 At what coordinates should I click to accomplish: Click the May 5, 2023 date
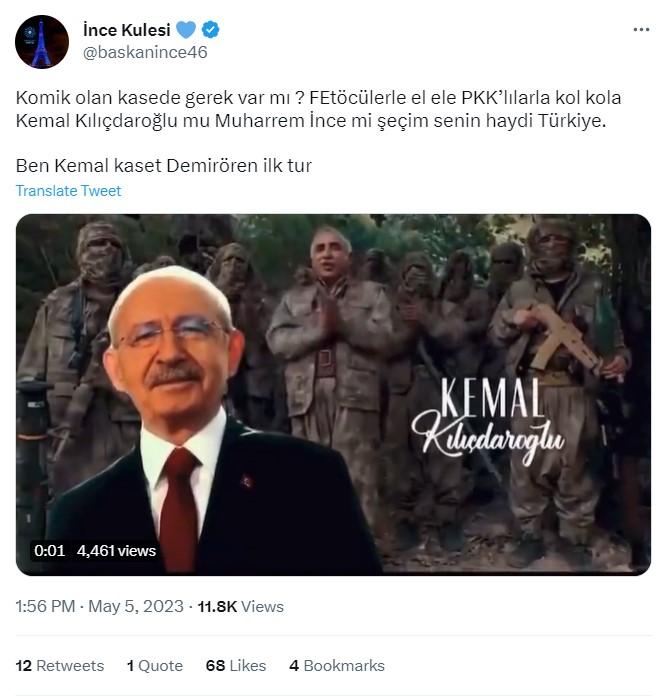[x=136, y=606]
